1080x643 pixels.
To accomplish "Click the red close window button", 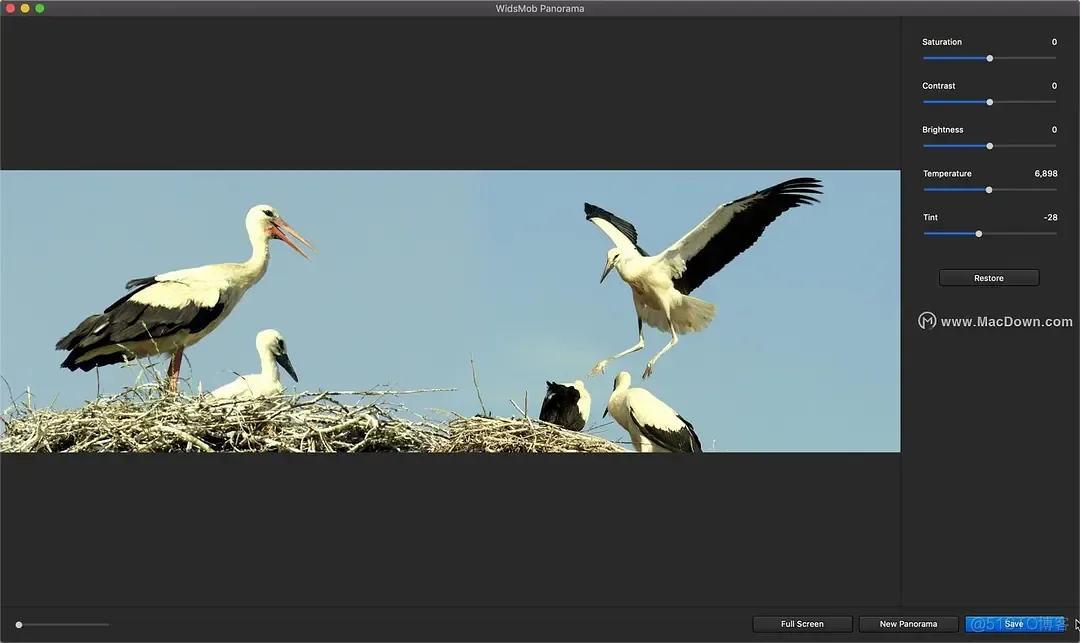I will [10, 8].
